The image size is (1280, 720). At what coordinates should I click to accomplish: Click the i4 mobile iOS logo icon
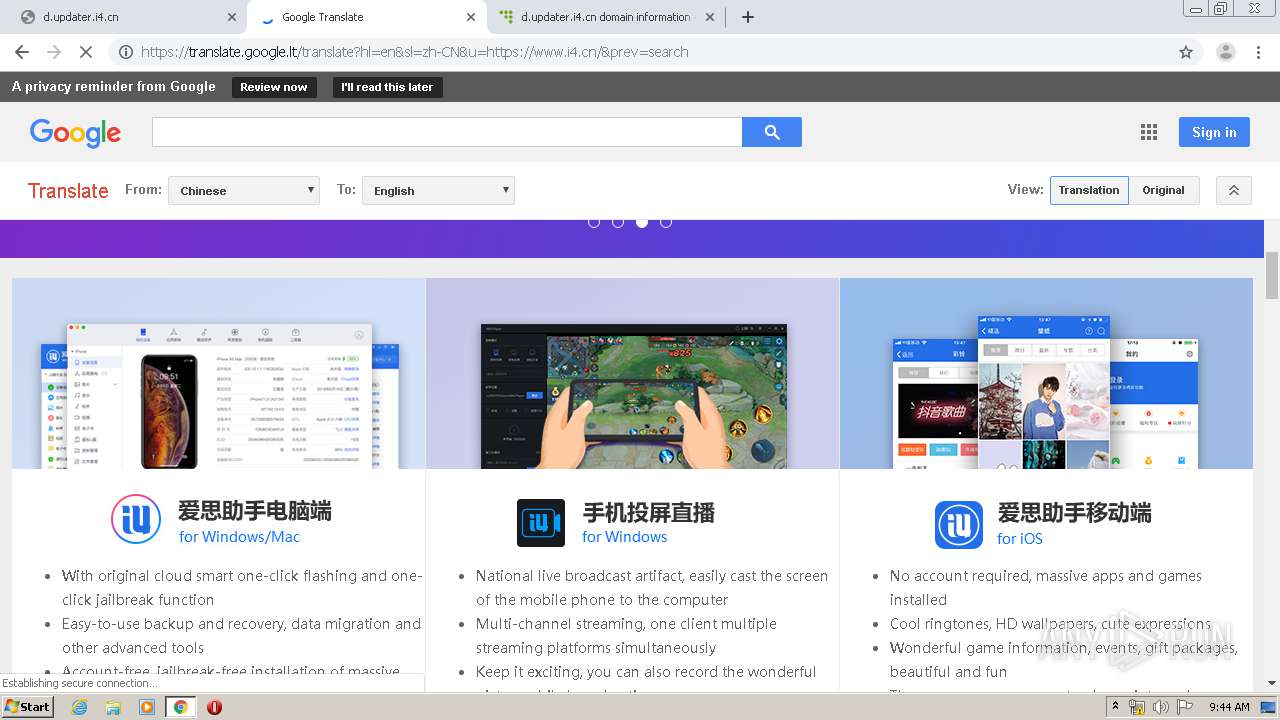(x=959, y=524)
